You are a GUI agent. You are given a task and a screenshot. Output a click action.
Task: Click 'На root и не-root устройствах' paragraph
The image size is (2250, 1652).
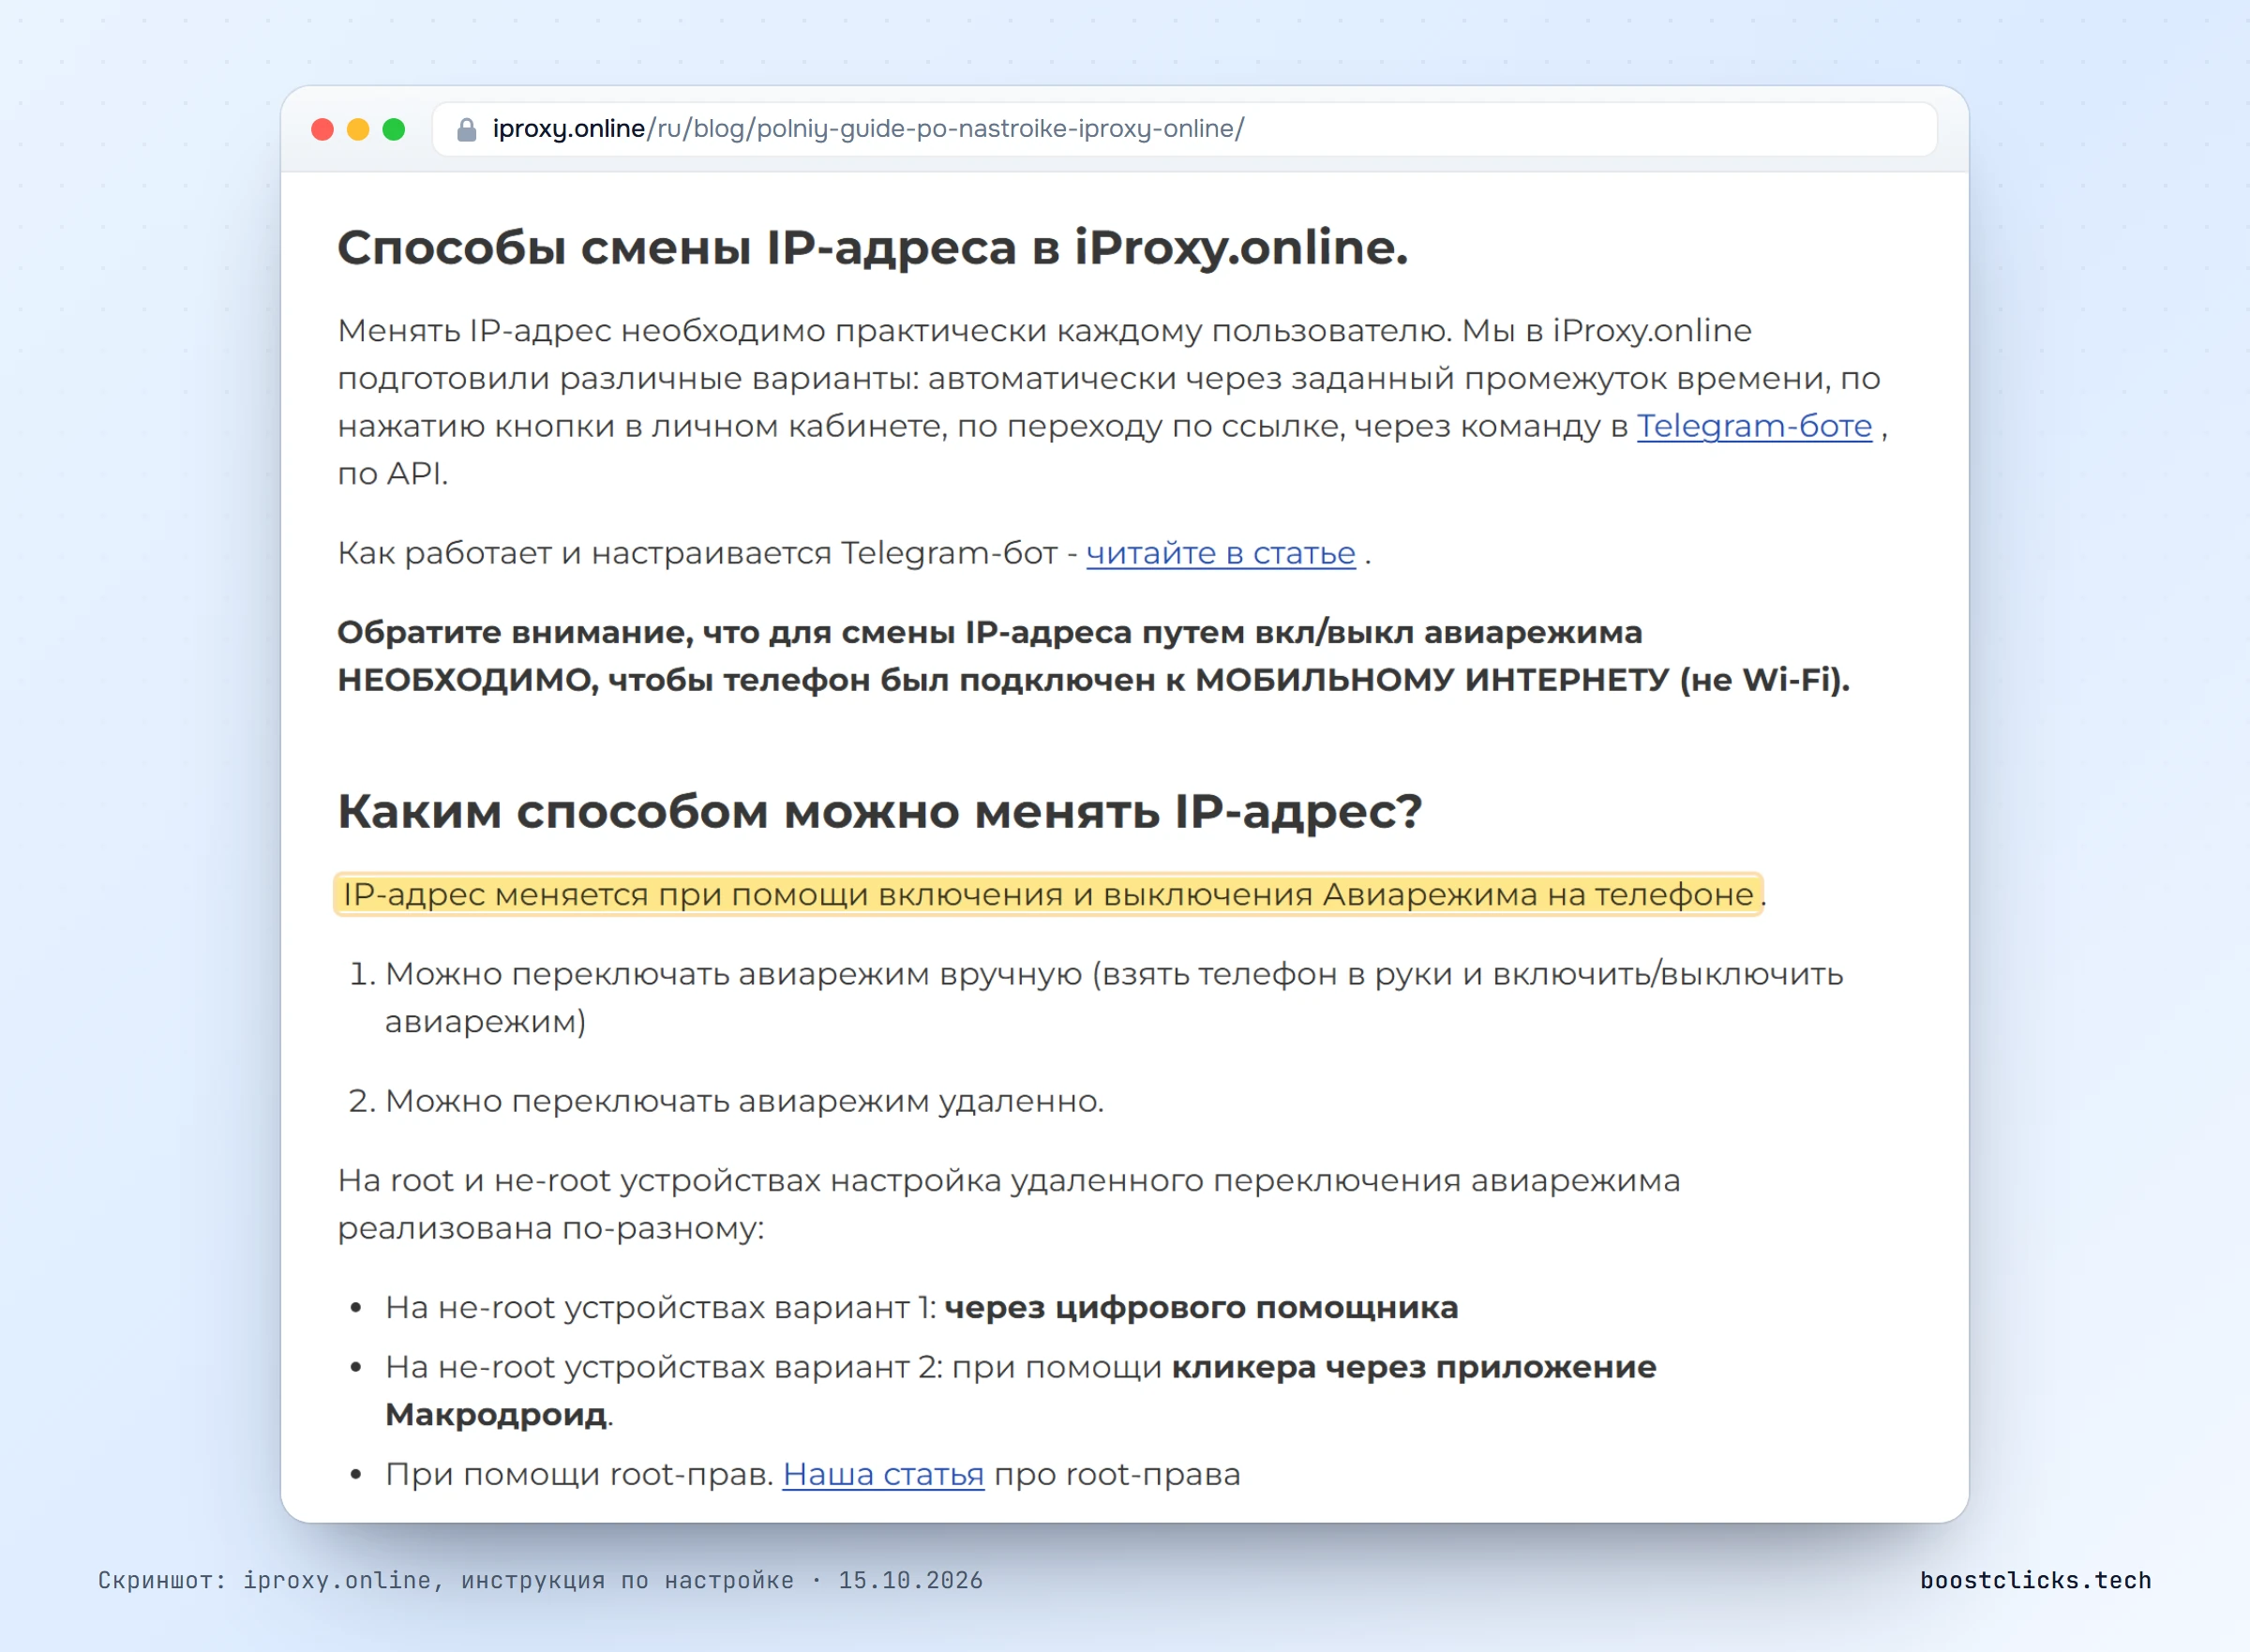1008,1204
